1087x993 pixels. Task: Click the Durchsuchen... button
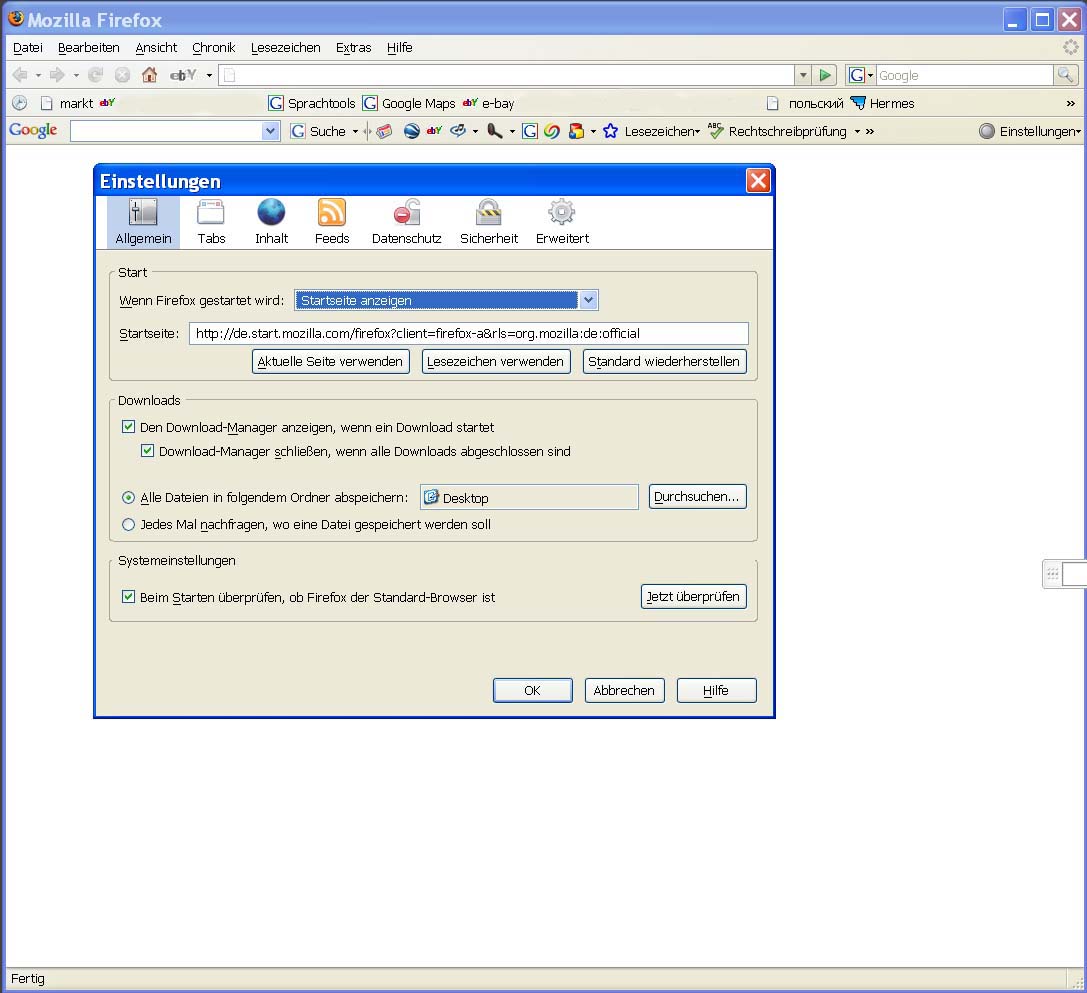click(x=697, y=496)
